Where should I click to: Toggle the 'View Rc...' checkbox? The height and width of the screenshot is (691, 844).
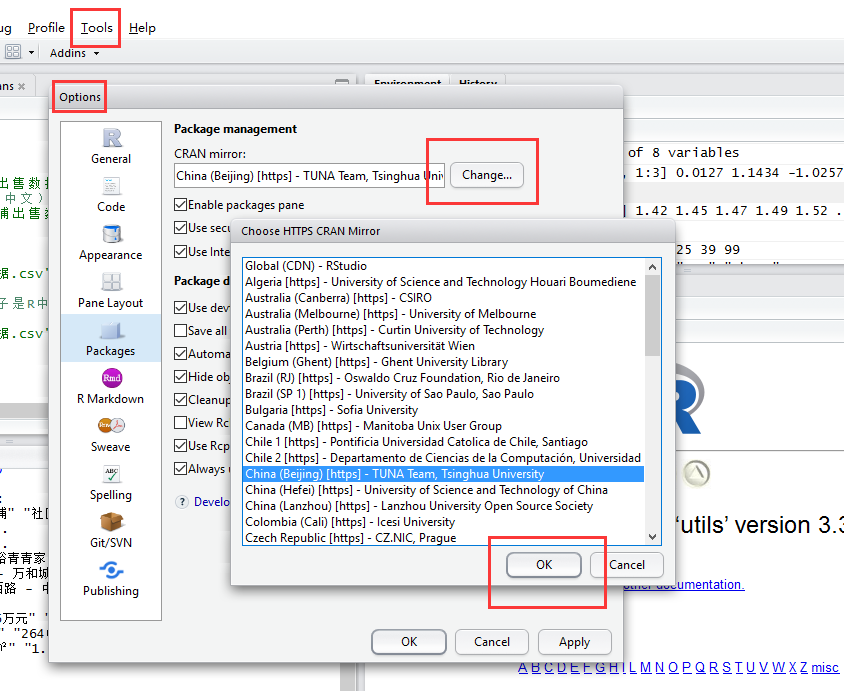pyautogui.click(x=180, y=422)
